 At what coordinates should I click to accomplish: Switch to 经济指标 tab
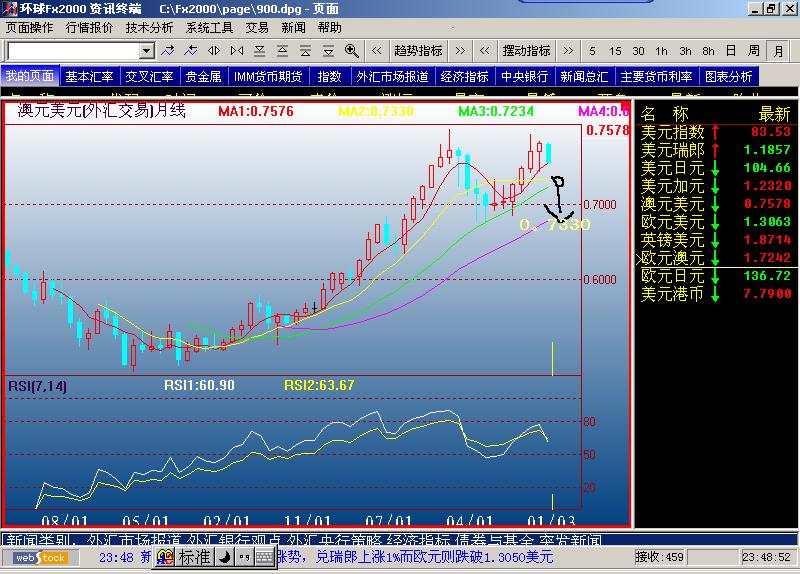click(x=465, y=77)
